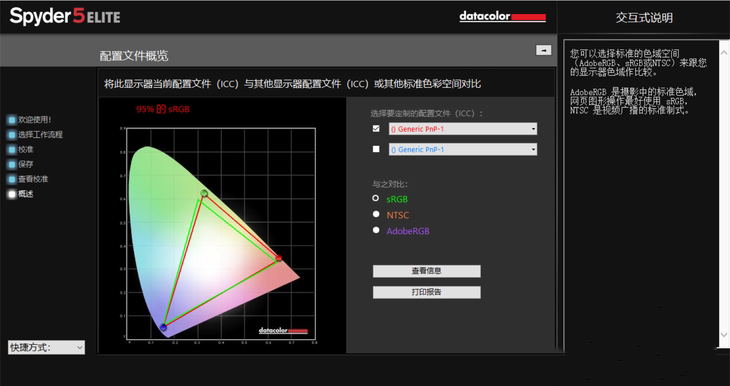Enable the second Generic PnP-1 profile checkbox
Screen dimensions: 730x386
pos(376,149)
